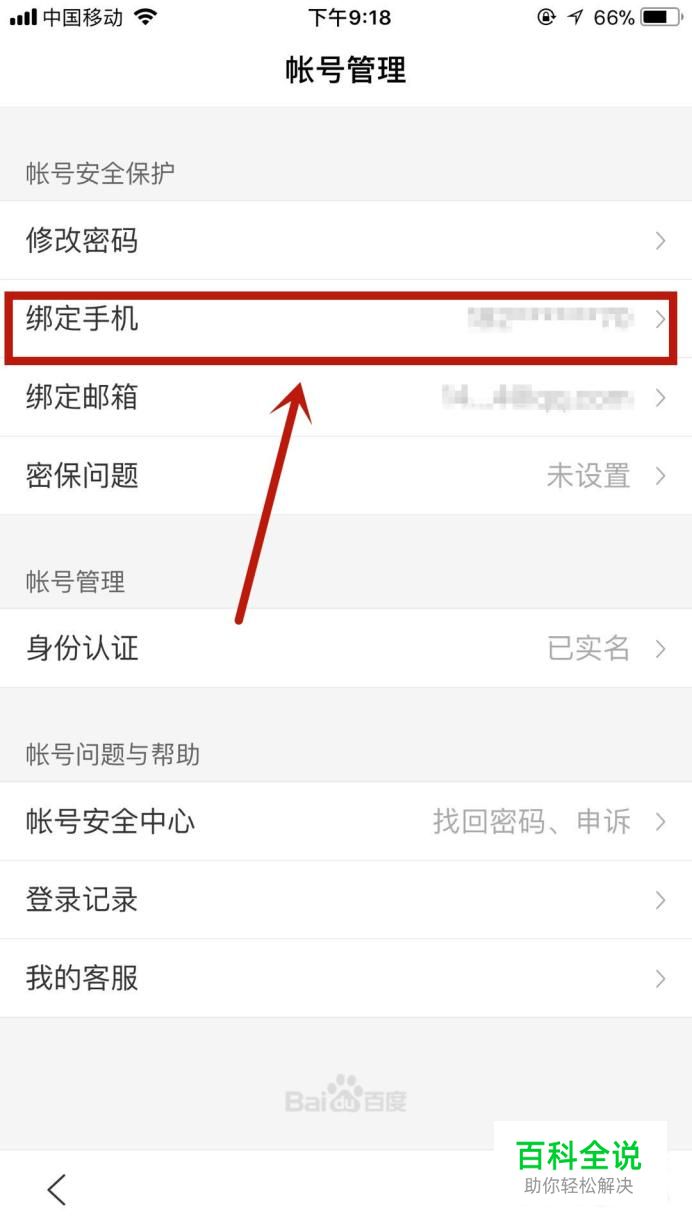This screenshot has height=1230, width=692.
Task: Open chevron next to 绑定手机
Action: coord(660,319)
